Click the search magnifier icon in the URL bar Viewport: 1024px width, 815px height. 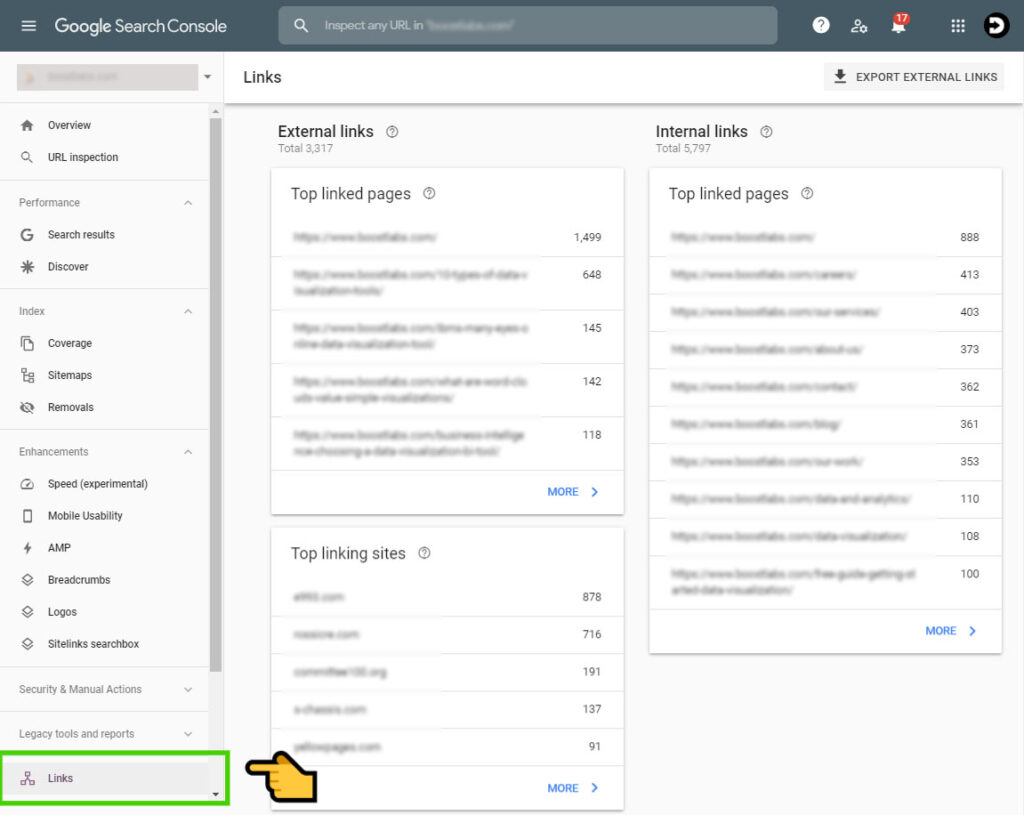[x=301, y=25]
